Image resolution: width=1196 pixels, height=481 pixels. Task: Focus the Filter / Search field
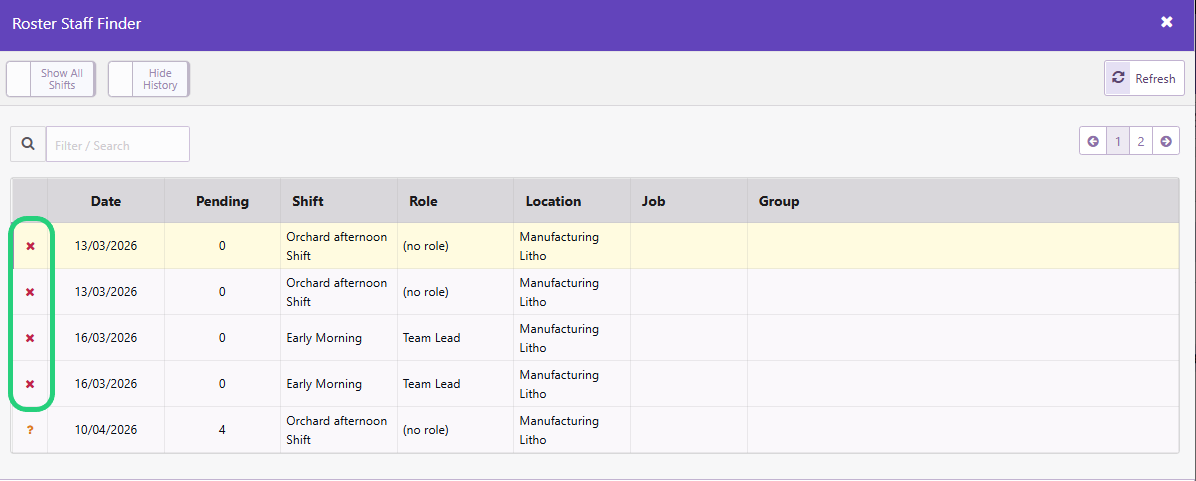click(x=117, y=144)
